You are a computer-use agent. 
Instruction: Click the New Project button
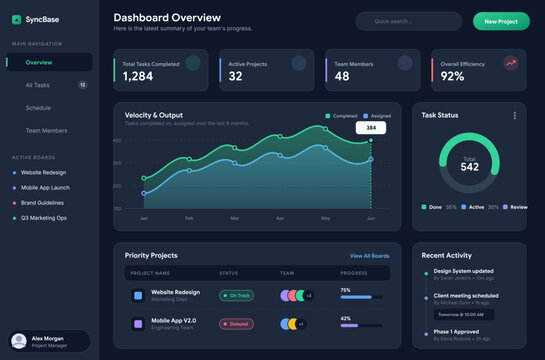coord(501,21)
